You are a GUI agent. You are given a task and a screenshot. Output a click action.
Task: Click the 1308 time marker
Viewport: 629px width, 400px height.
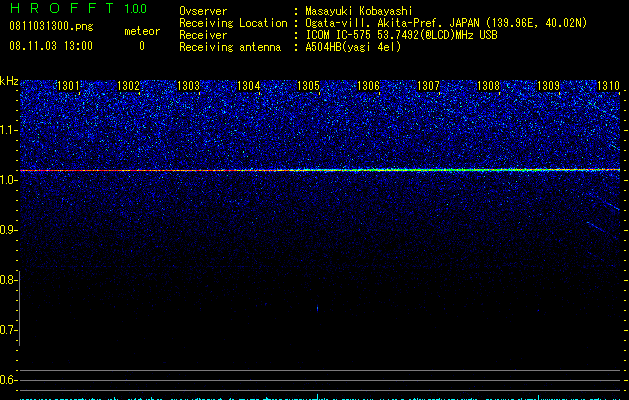pos(488,85)
